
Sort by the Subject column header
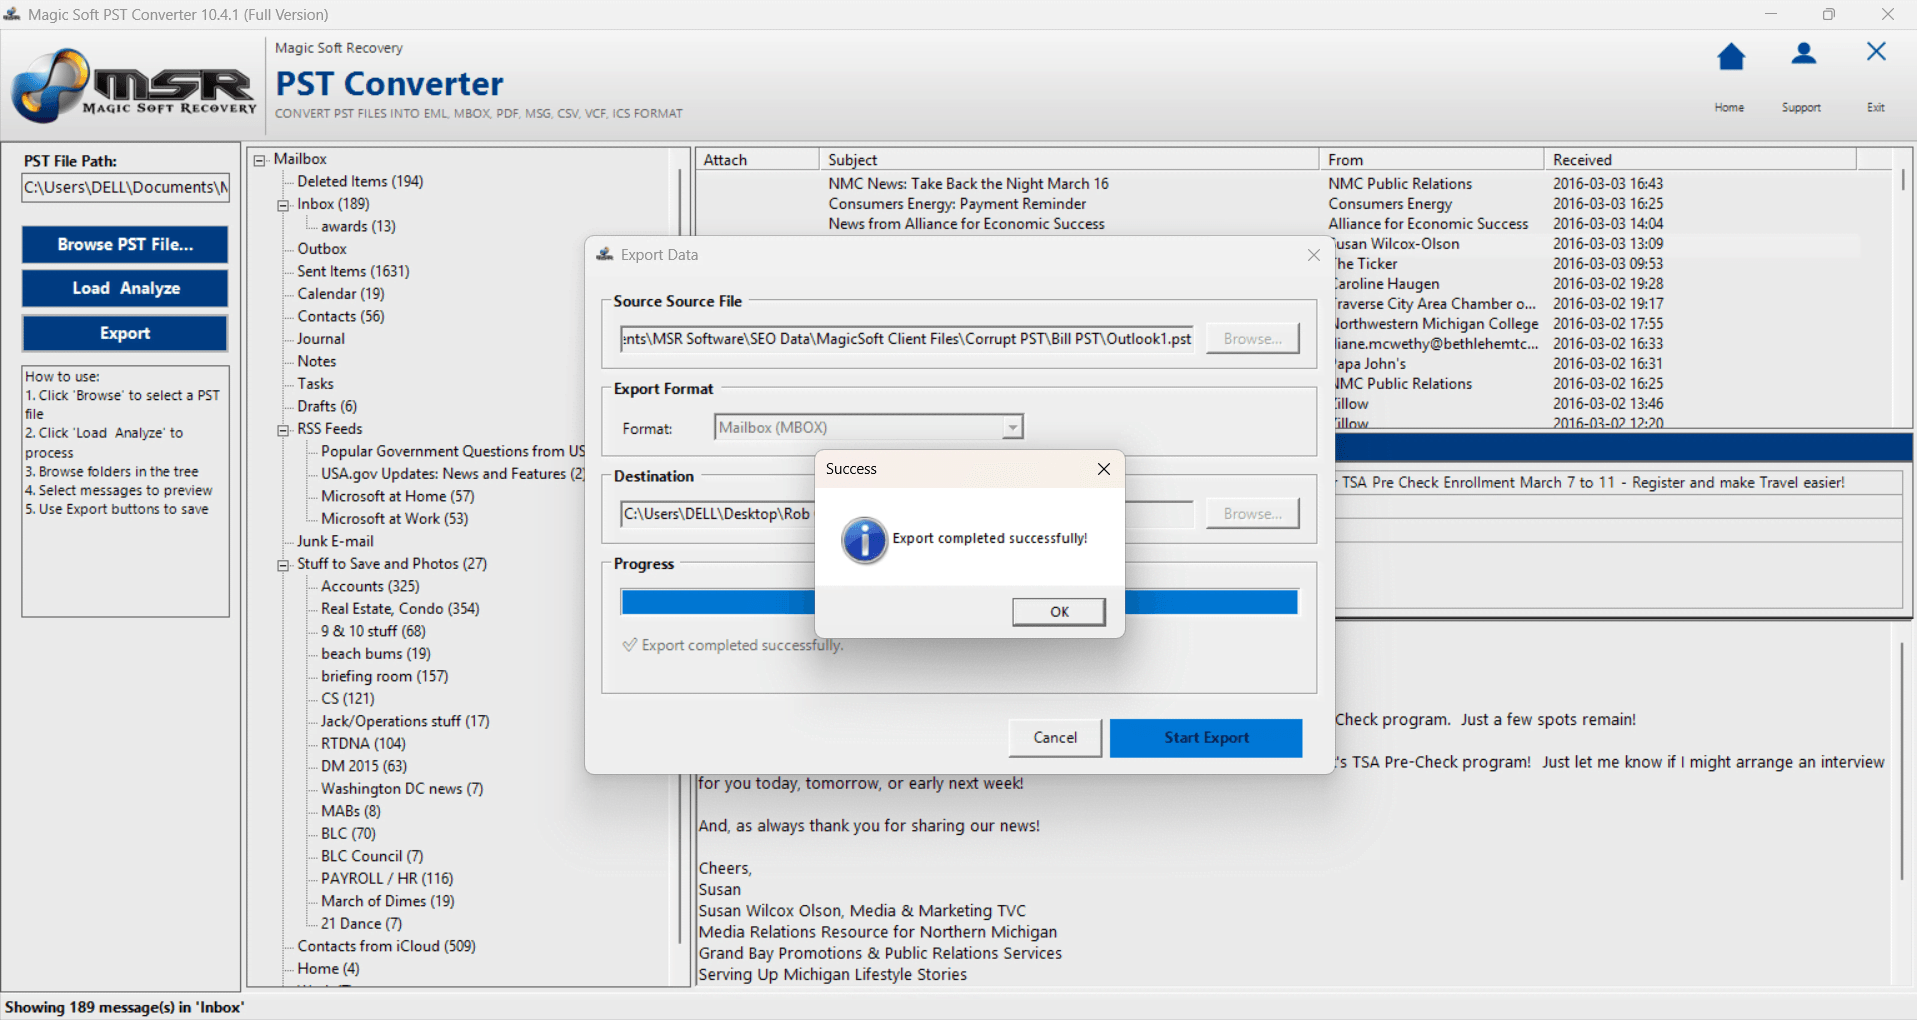coord(1069,160)
